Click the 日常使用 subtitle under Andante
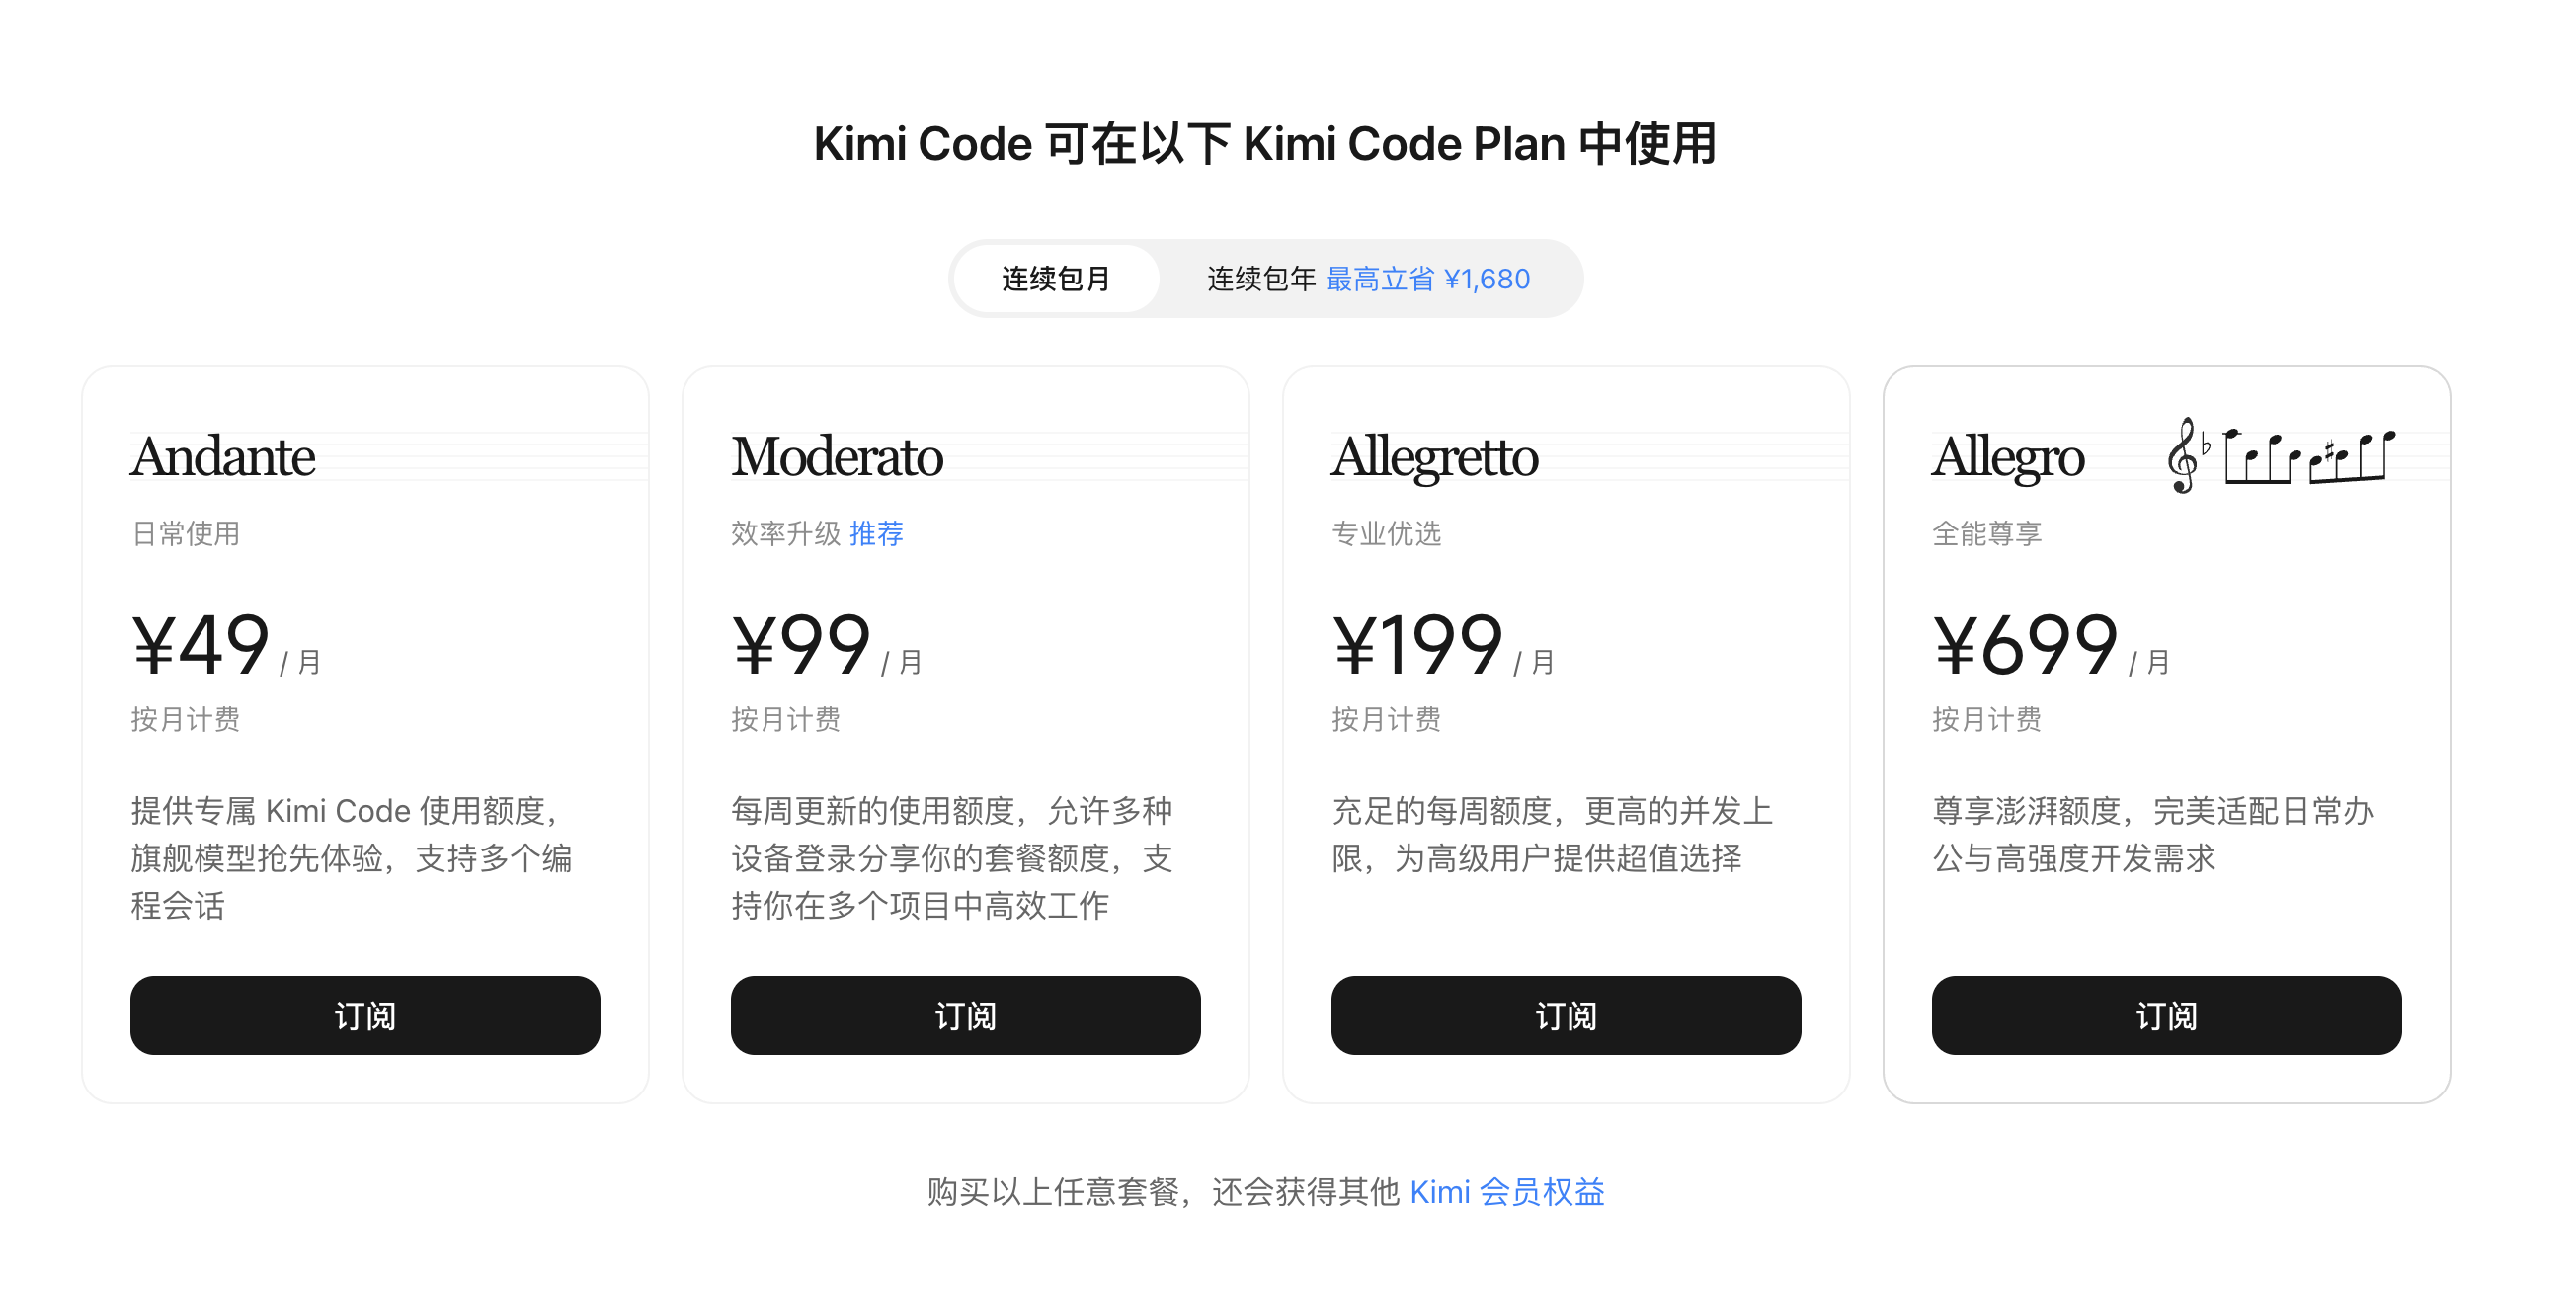The width and height of the screenshot is (2576, 1294). [x=186, y=534]
